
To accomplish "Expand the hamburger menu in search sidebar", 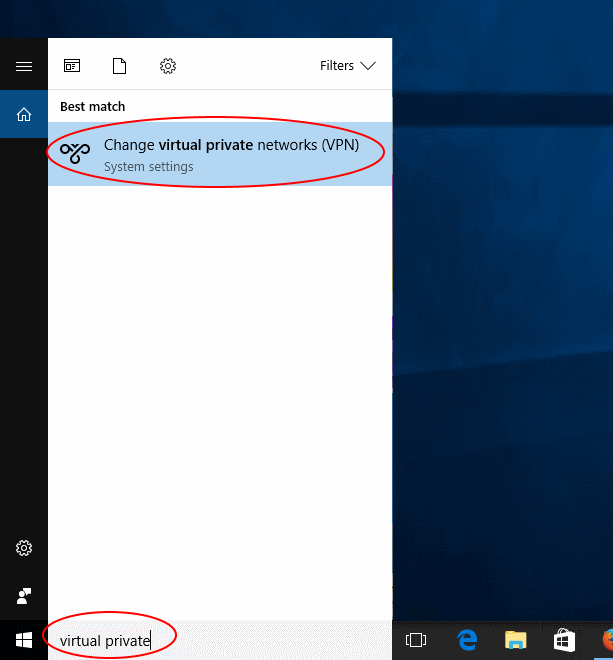I will coord(24,66).
